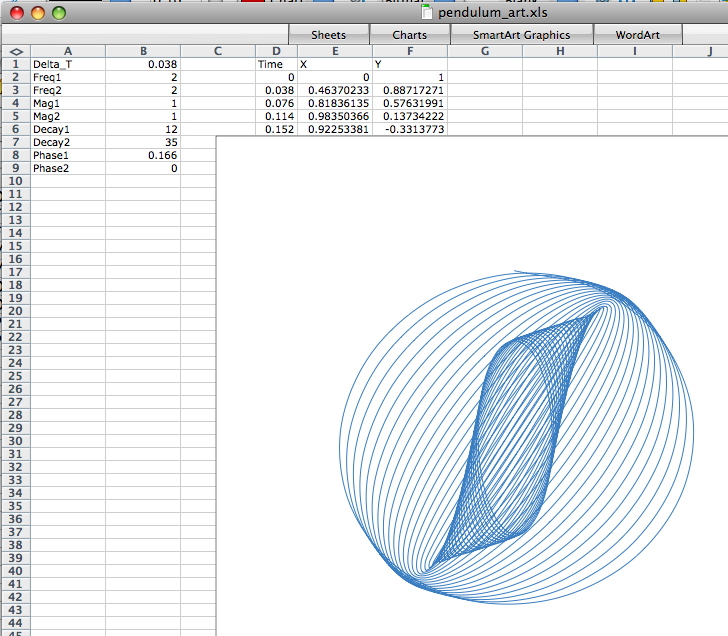Select column C header
The image size is (728, 636).
coord(218,51)
